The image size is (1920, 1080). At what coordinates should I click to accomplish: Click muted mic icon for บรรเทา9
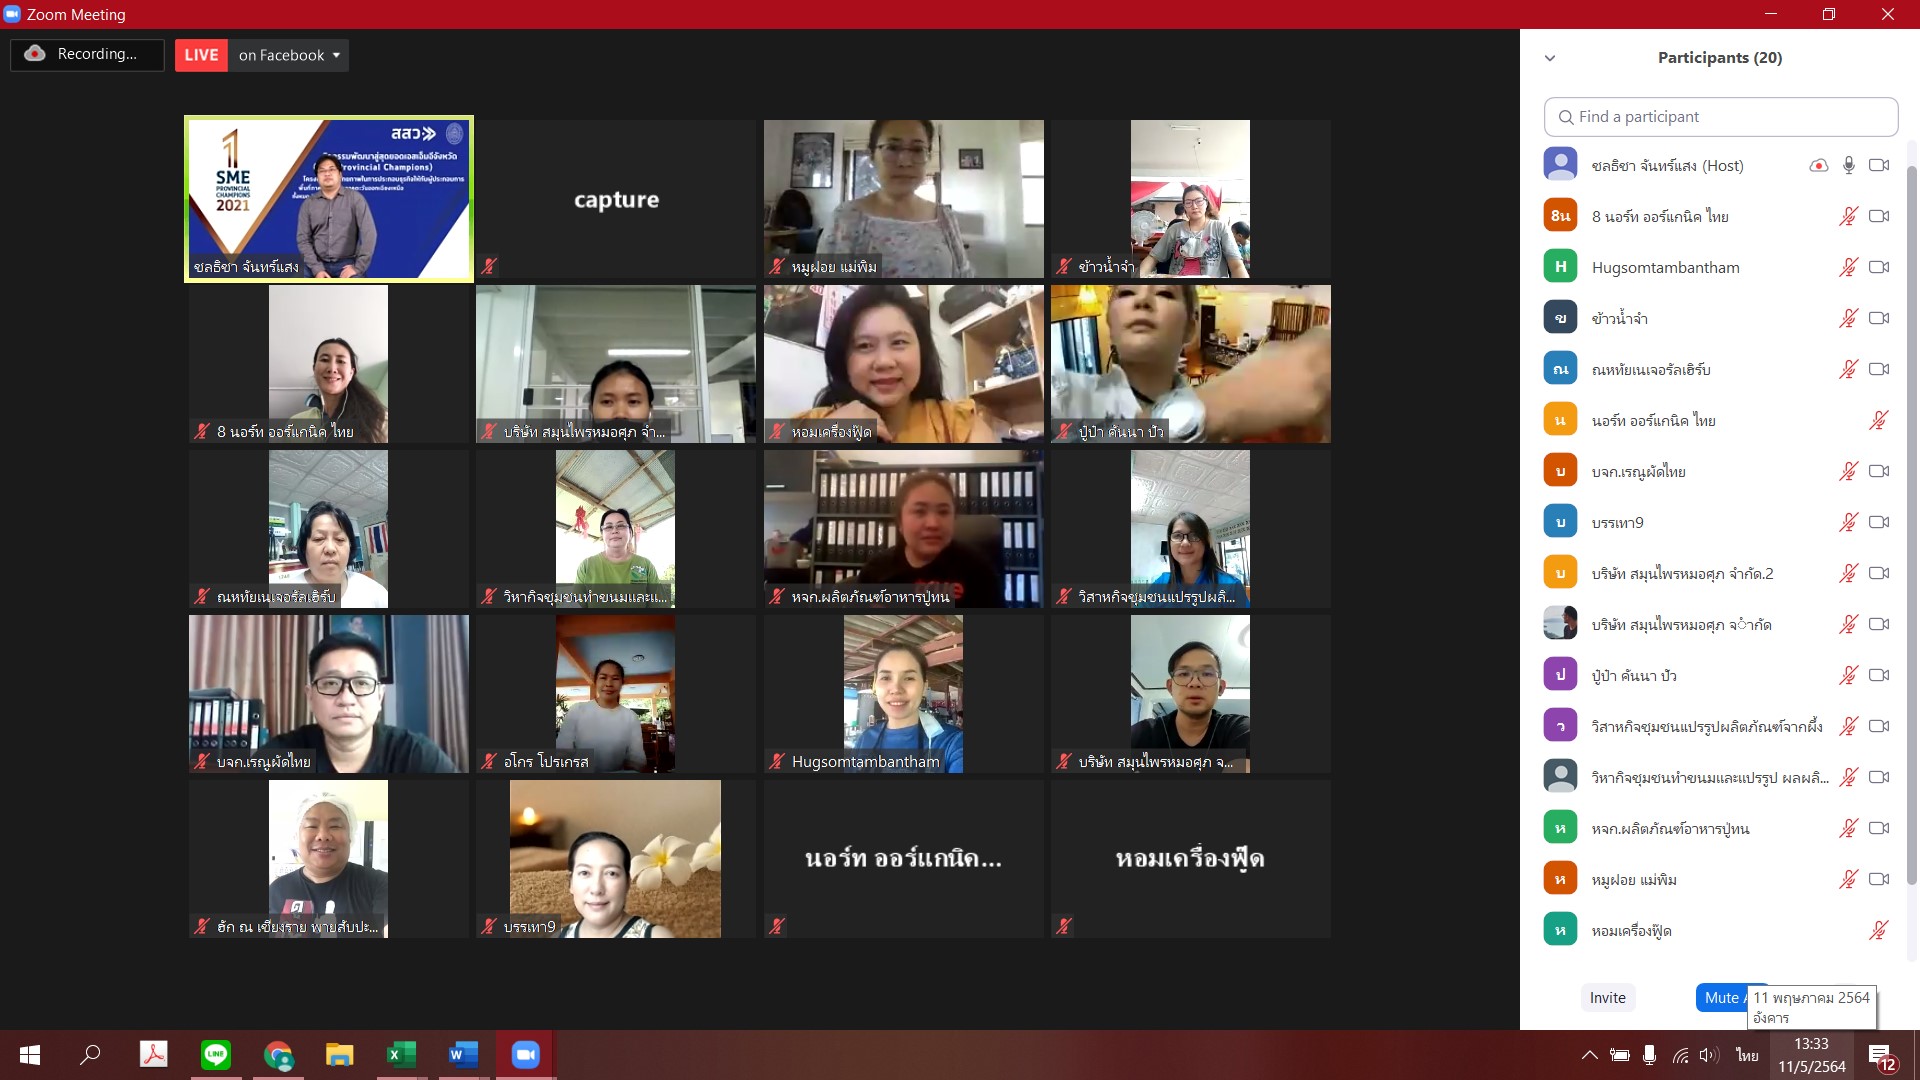(1848, 522)
